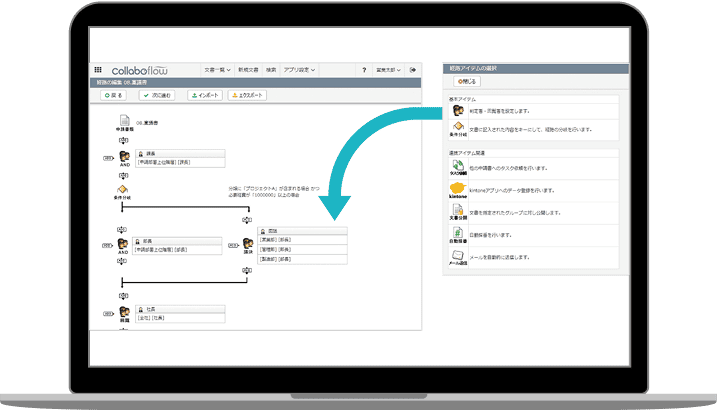Select the approver person icon in 基本アイテム
The width and height of the screenshot is (717, 410).
point(456,110)
